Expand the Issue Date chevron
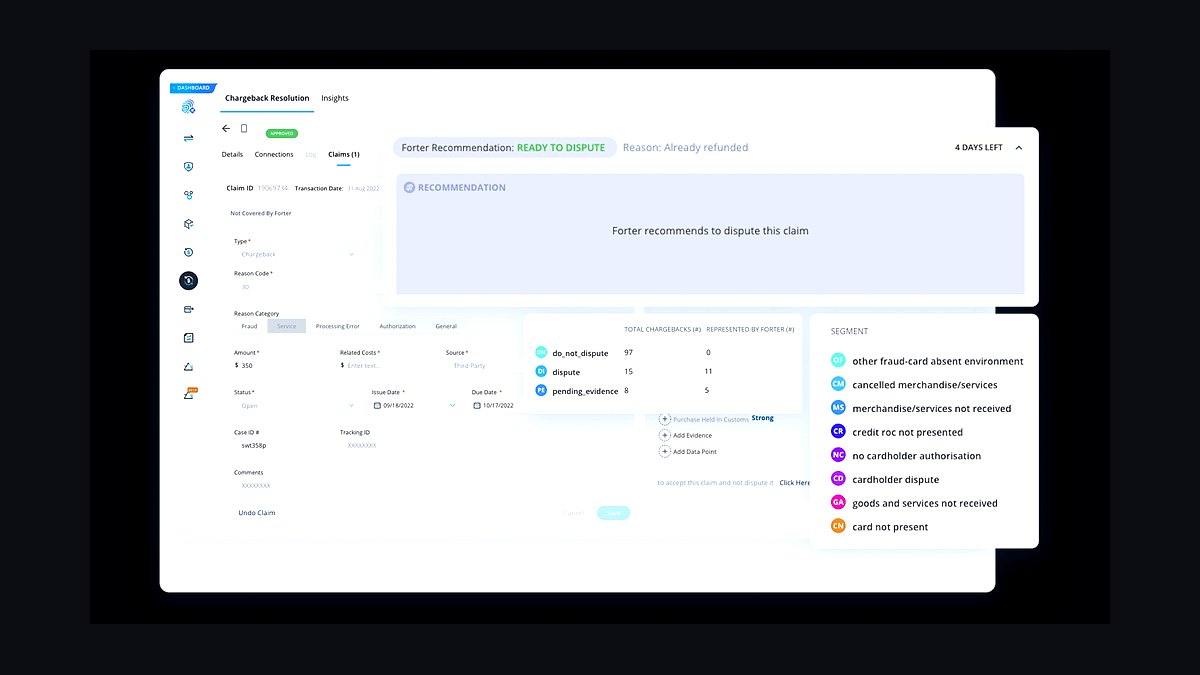The width and height of the screenshot is (1200, 675). tap(452, 406)
